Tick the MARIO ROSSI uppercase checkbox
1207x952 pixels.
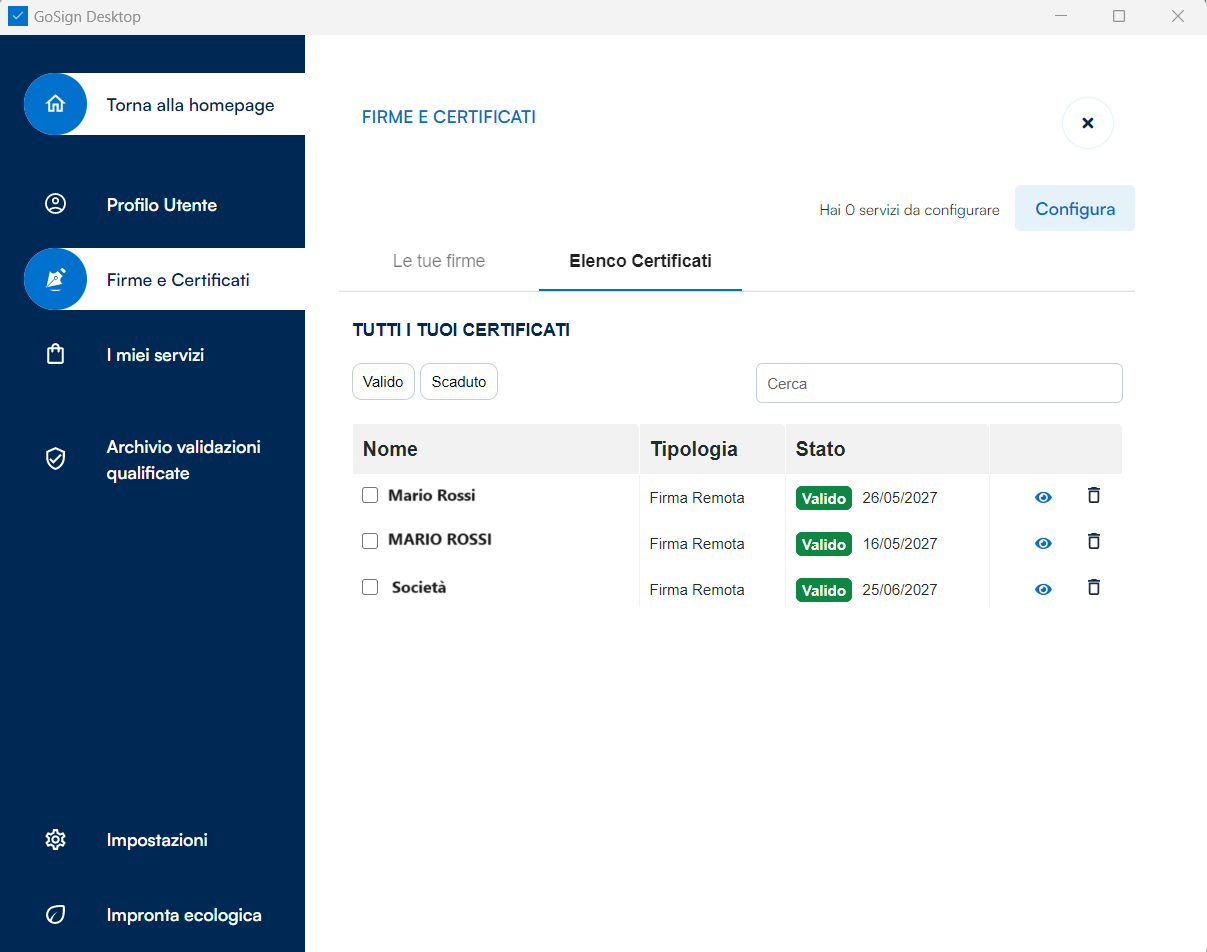(x=370, y=541)
